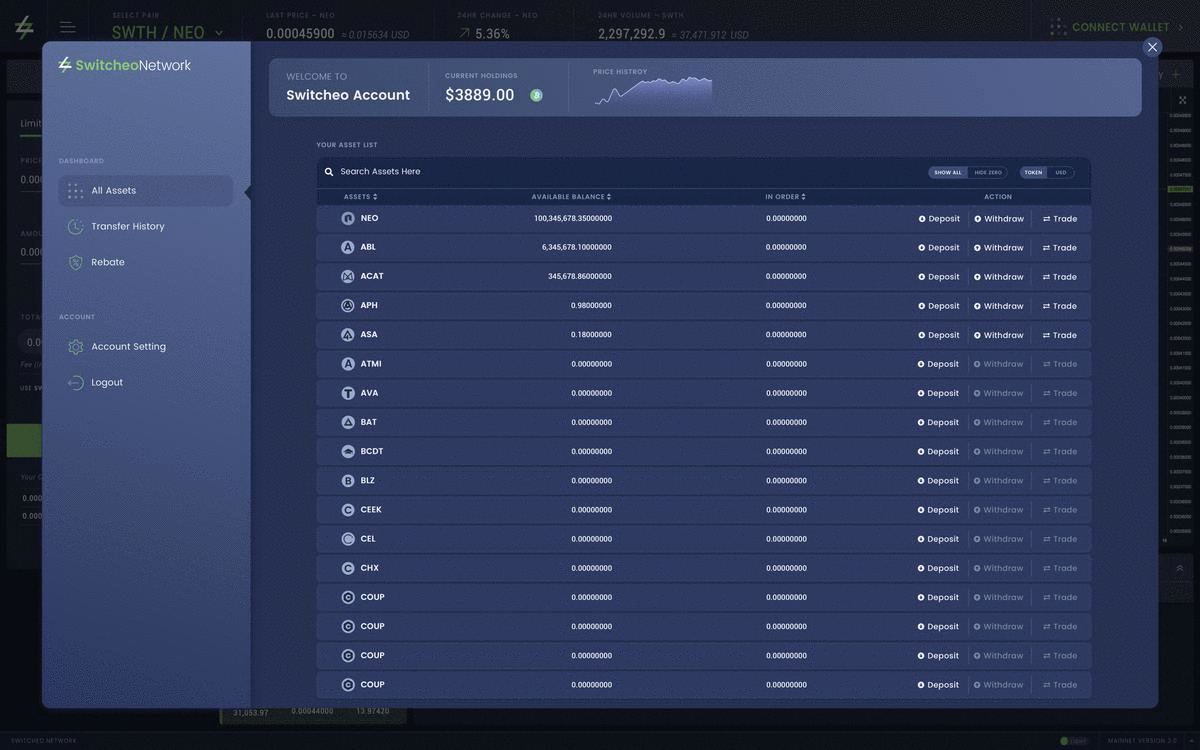This screenshot has height=750, width=1200.
Task: Click the CEL token icon
Action: [x=348, y=539]
